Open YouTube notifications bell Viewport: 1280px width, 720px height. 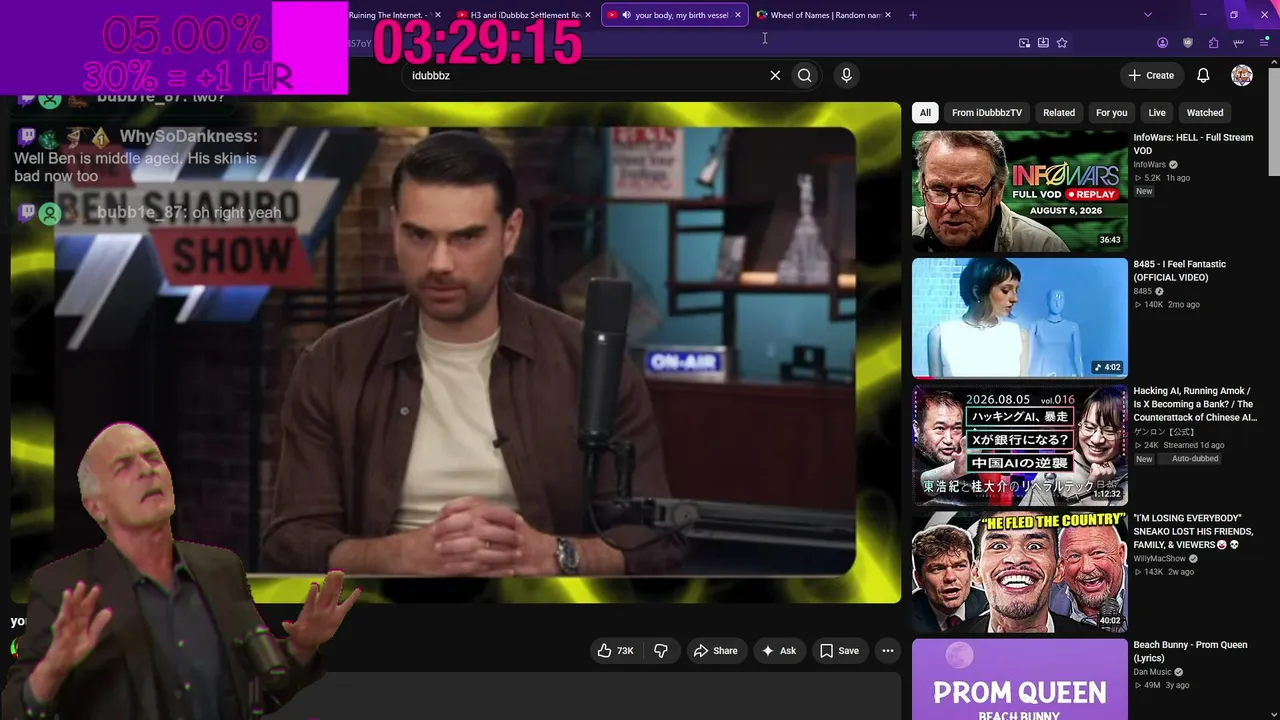pyautogui.click(x=1203, y=75)
